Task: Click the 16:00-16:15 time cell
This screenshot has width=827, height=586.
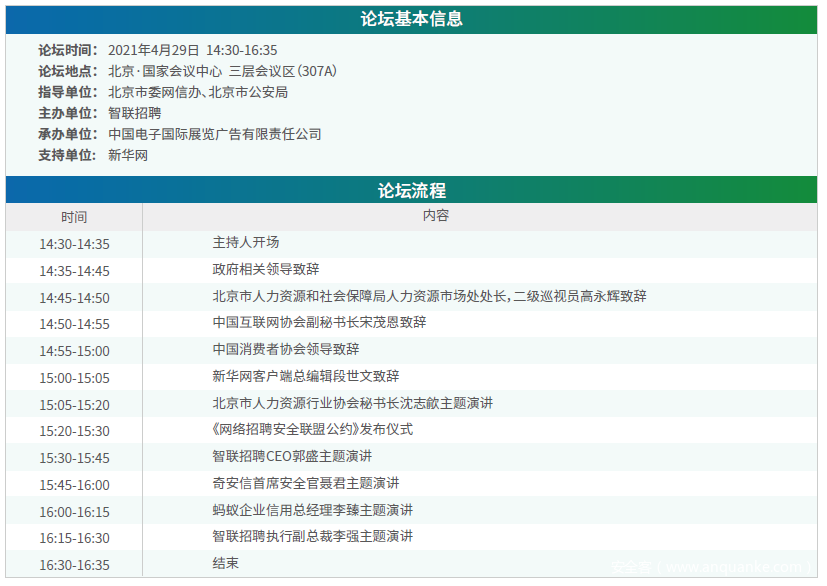Action: point(74,512)
